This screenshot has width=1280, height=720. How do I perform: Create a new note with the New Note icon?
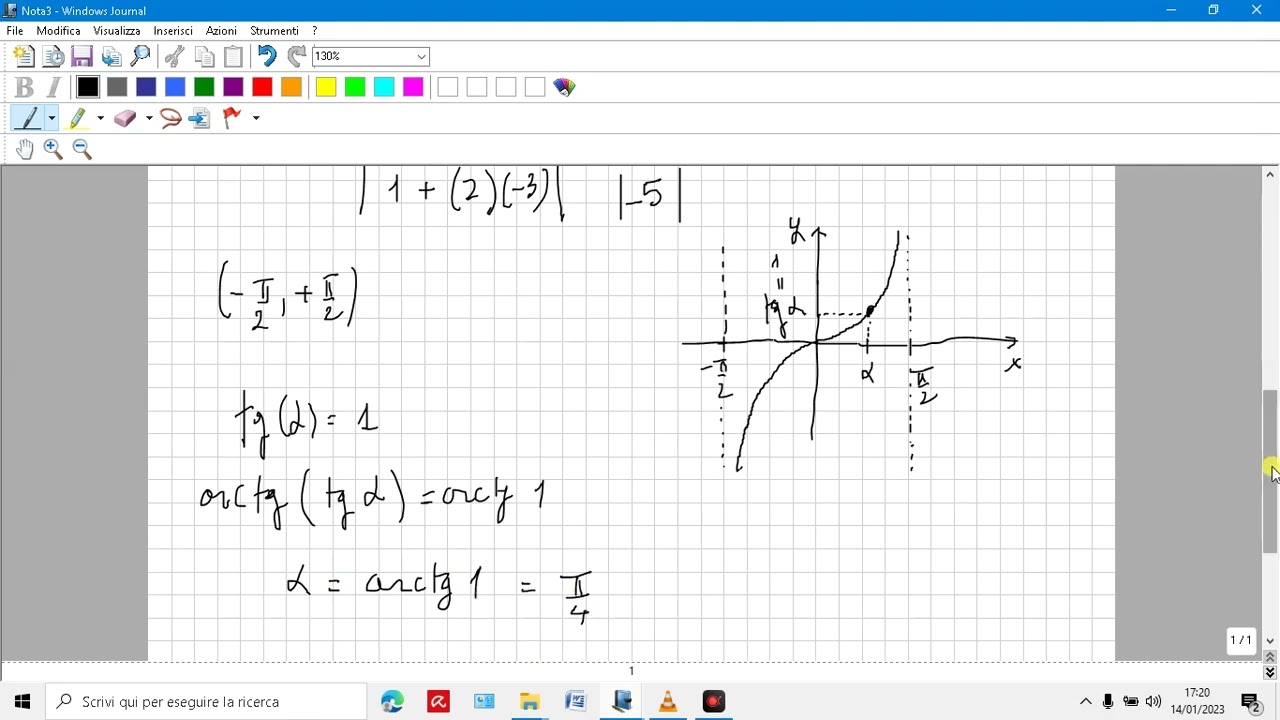[x=24, y=56]
